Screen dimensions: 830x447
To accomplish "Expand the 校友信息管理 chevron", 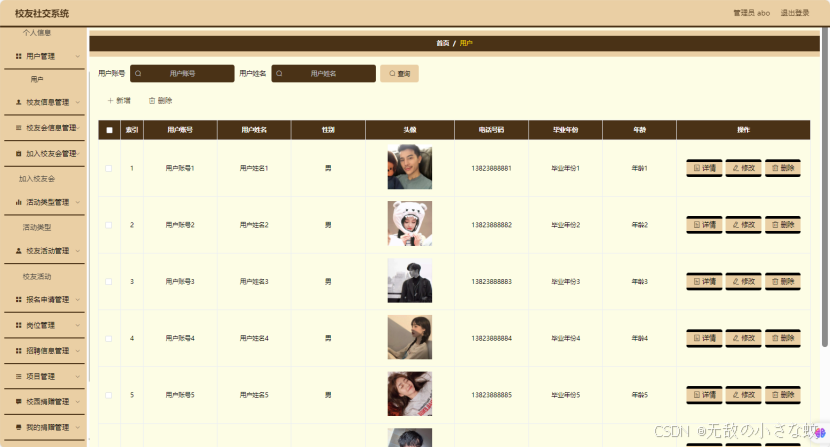I will [78, 102].
